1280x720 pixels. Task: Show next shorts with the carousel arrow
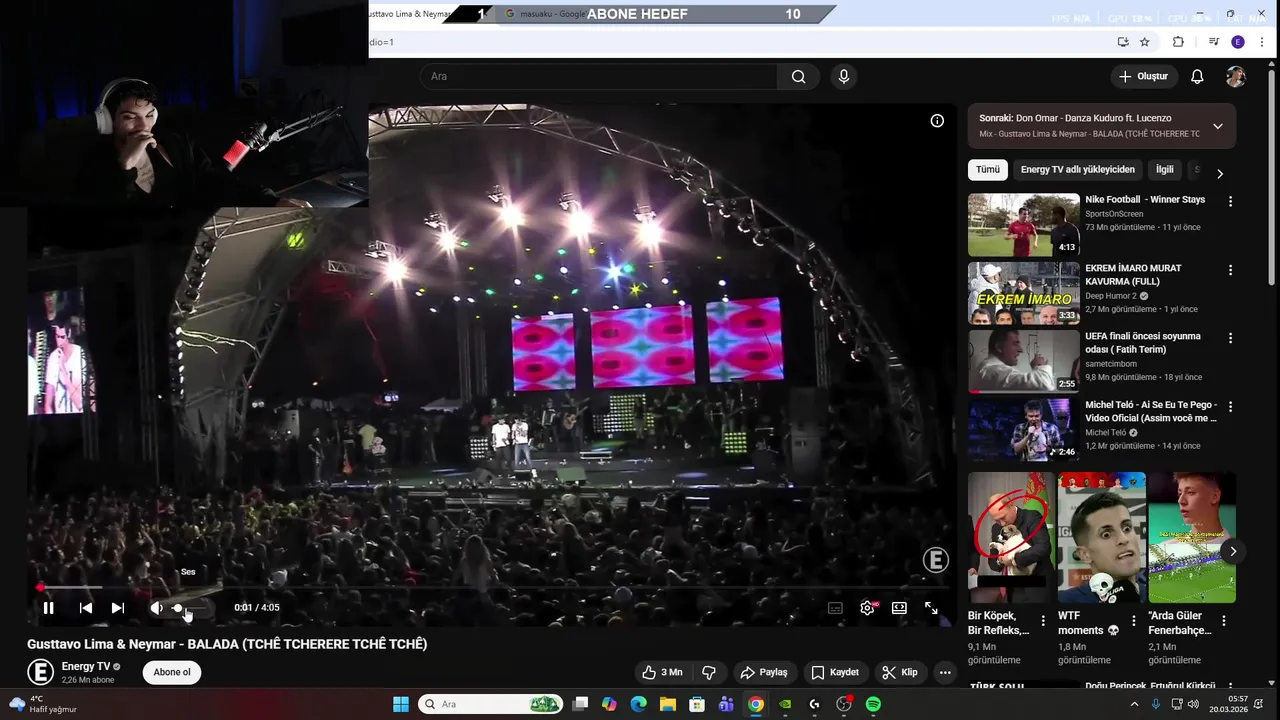point(1233,551)
